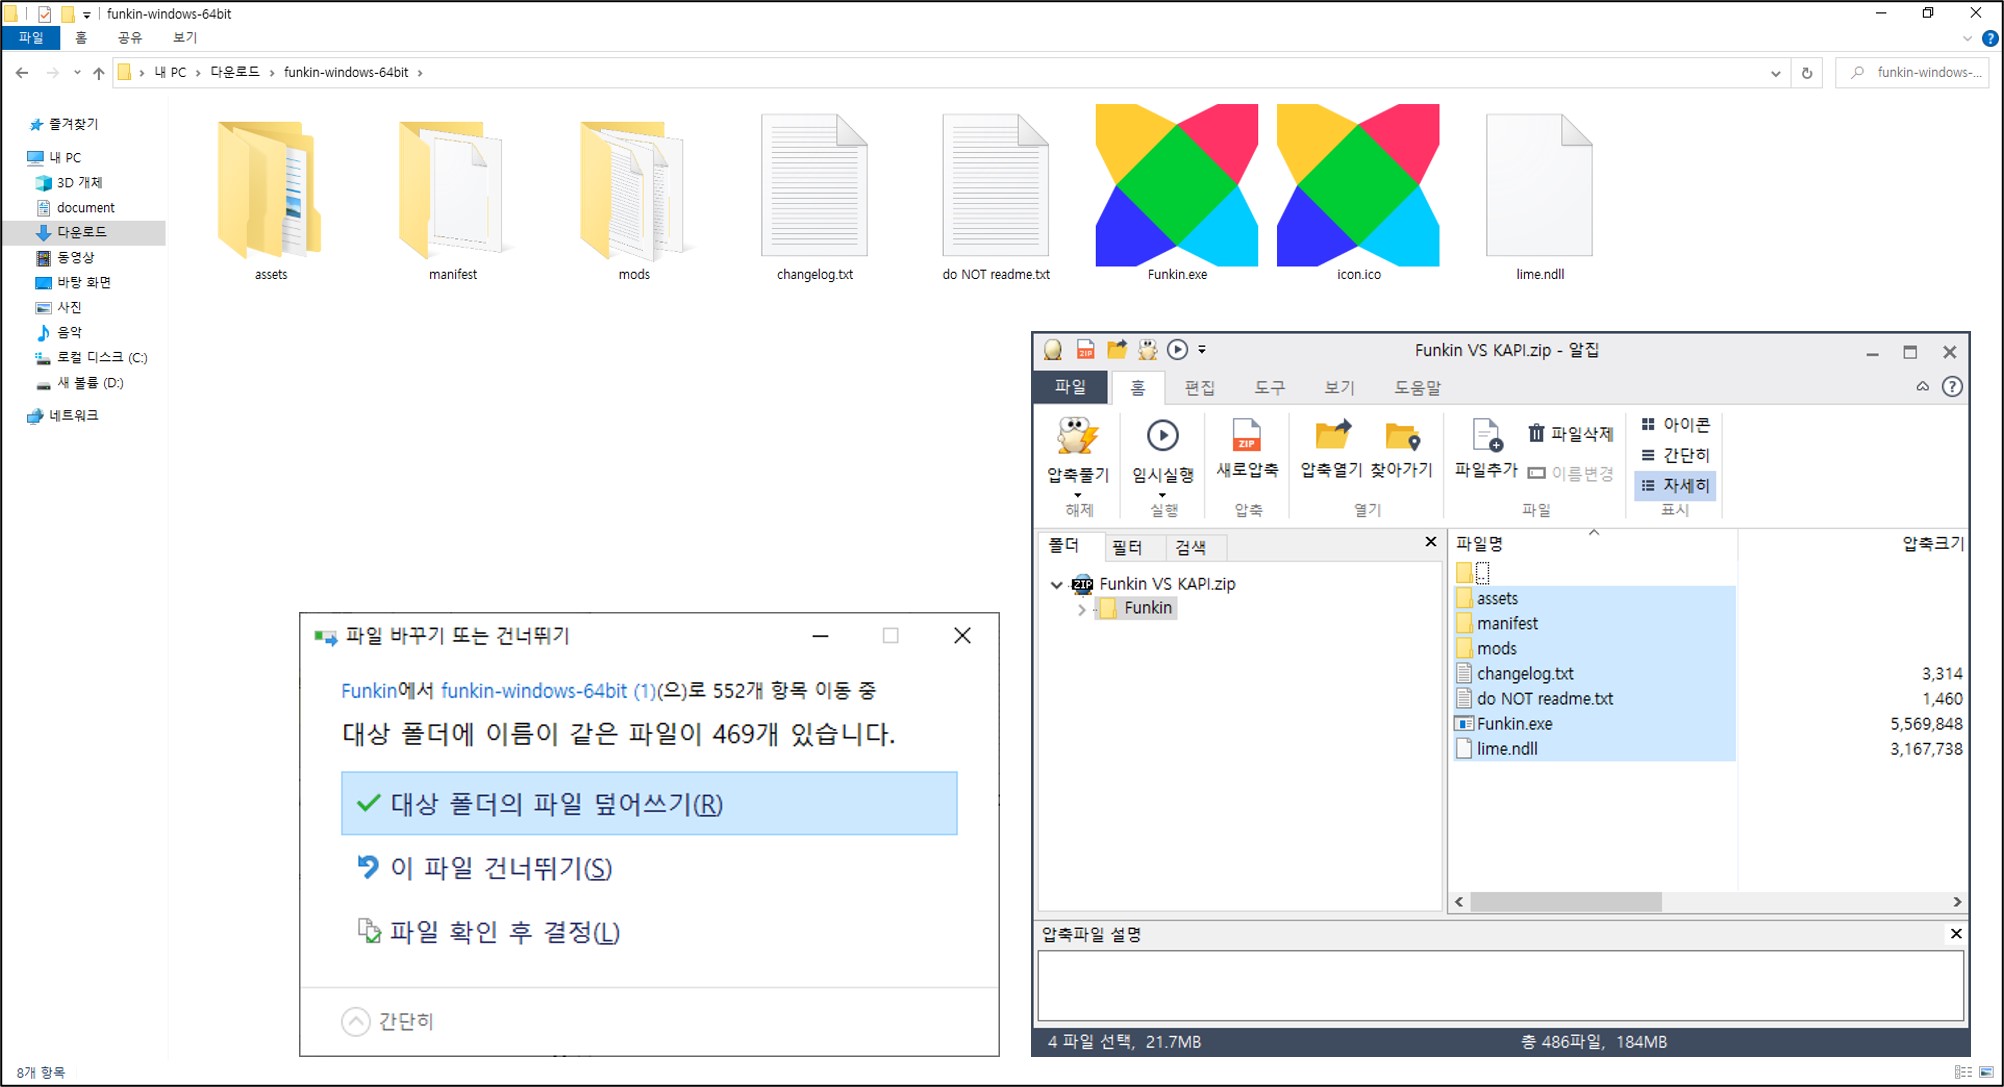Screen dimensions: 2004x1087
Task: Click the play circle quick-access icon in ALZip title bar
Action: point(1178,349)
